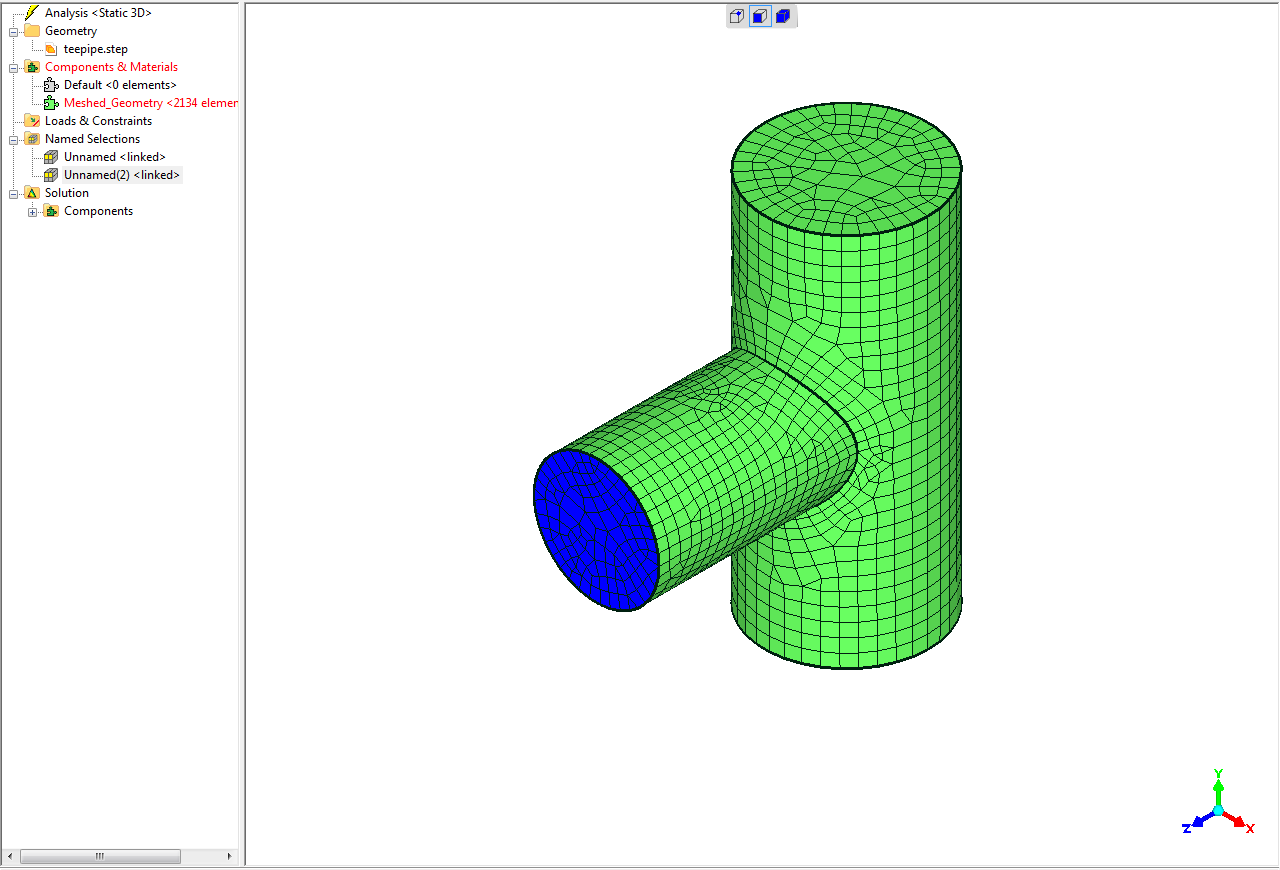Click the cube icon beside Unnamed <linked>
Viewport: 1280px width, 870px height.
[51, 157]
